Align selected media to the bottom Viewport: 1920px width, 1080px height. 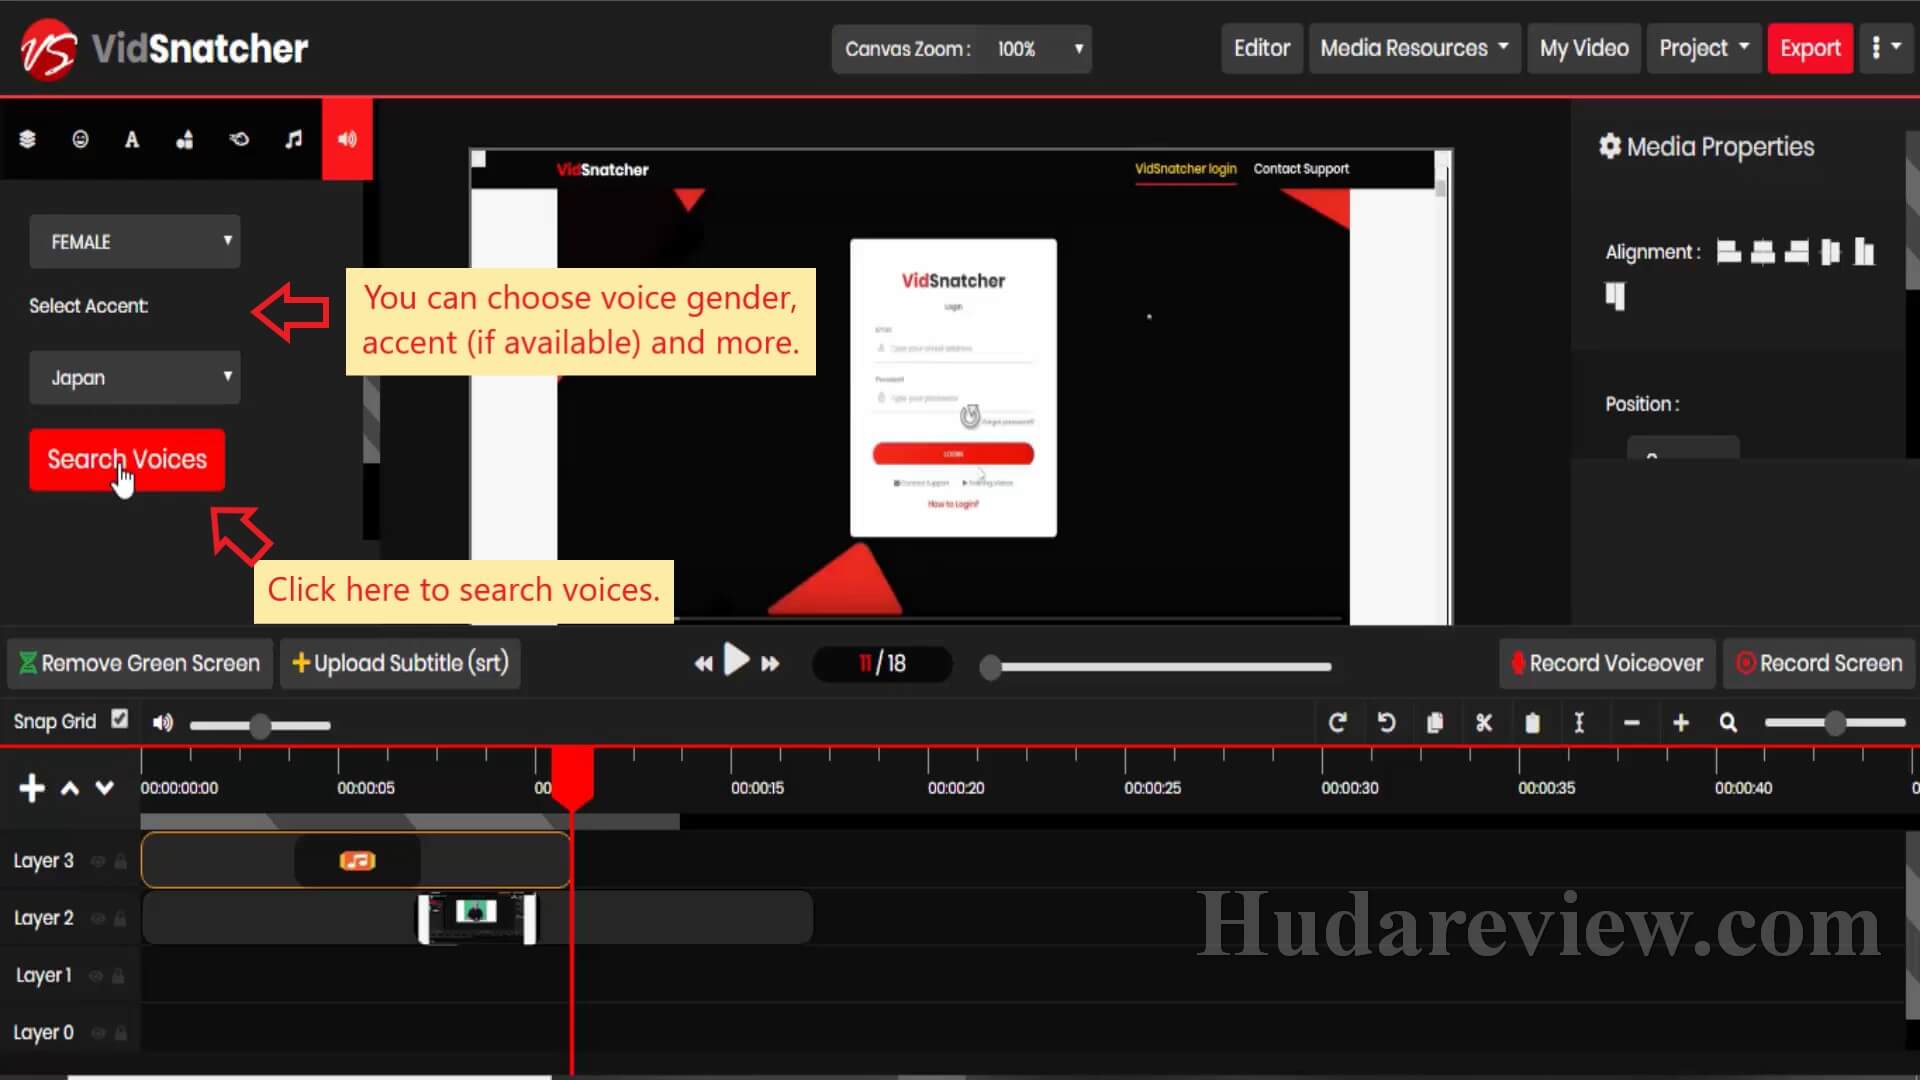pyautogui.click(x=1864, y=251)
